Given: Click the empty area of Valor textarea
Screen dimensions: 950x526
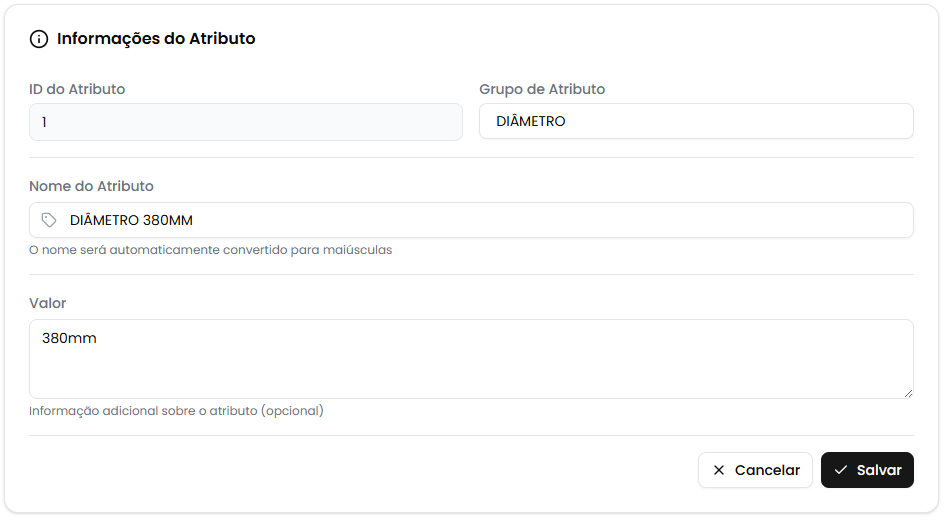Looking at the screenshot, I should click(x=470, y=370).
